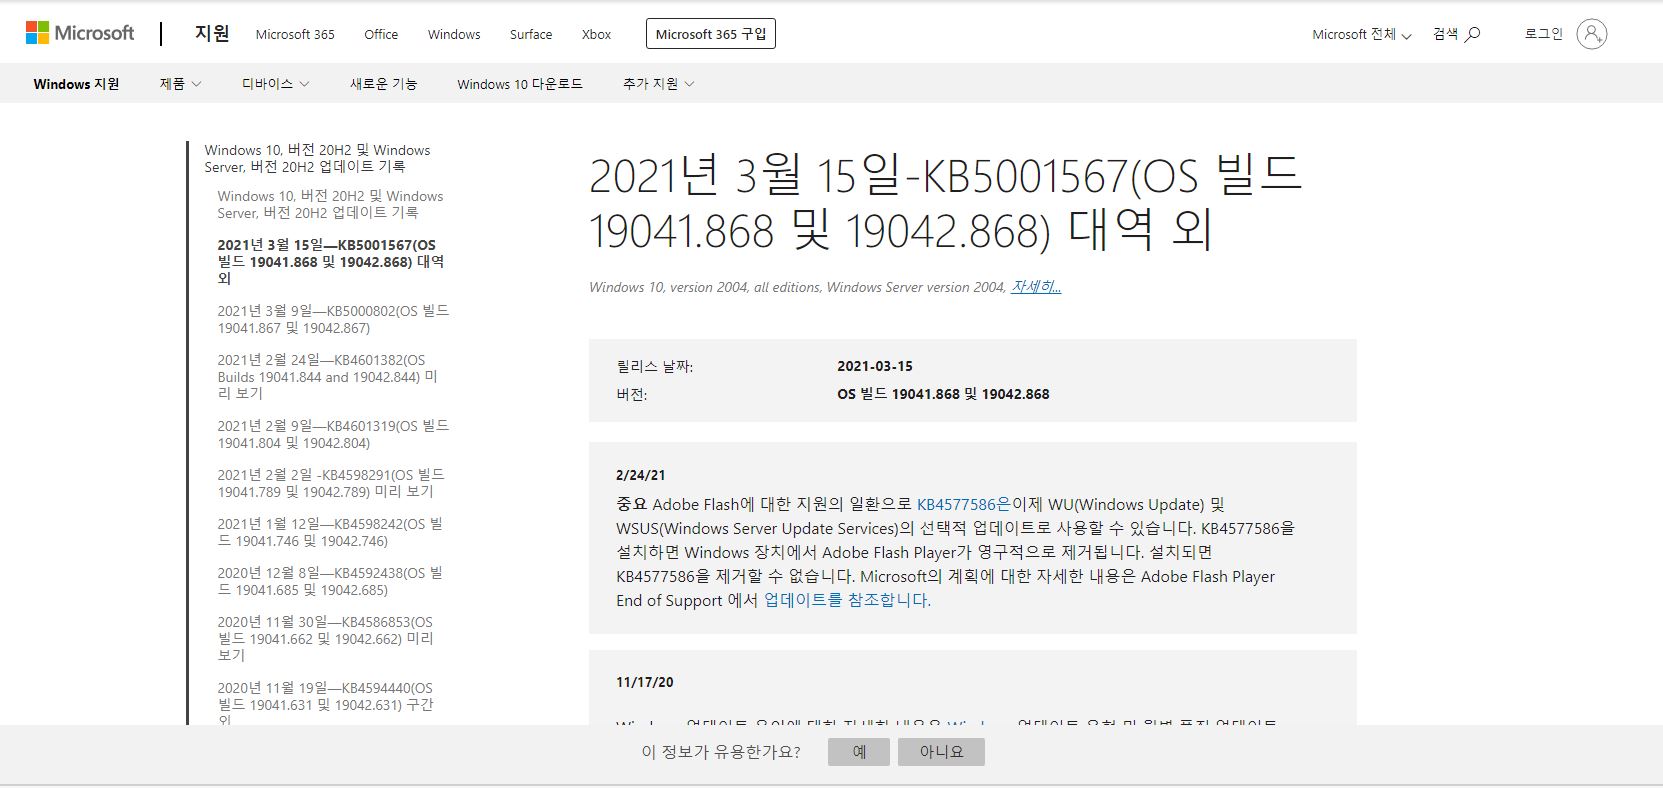Expand the 추가 지원 dropdown
The width and height of the screenshot is (1663, 788).
click(658, 84)
